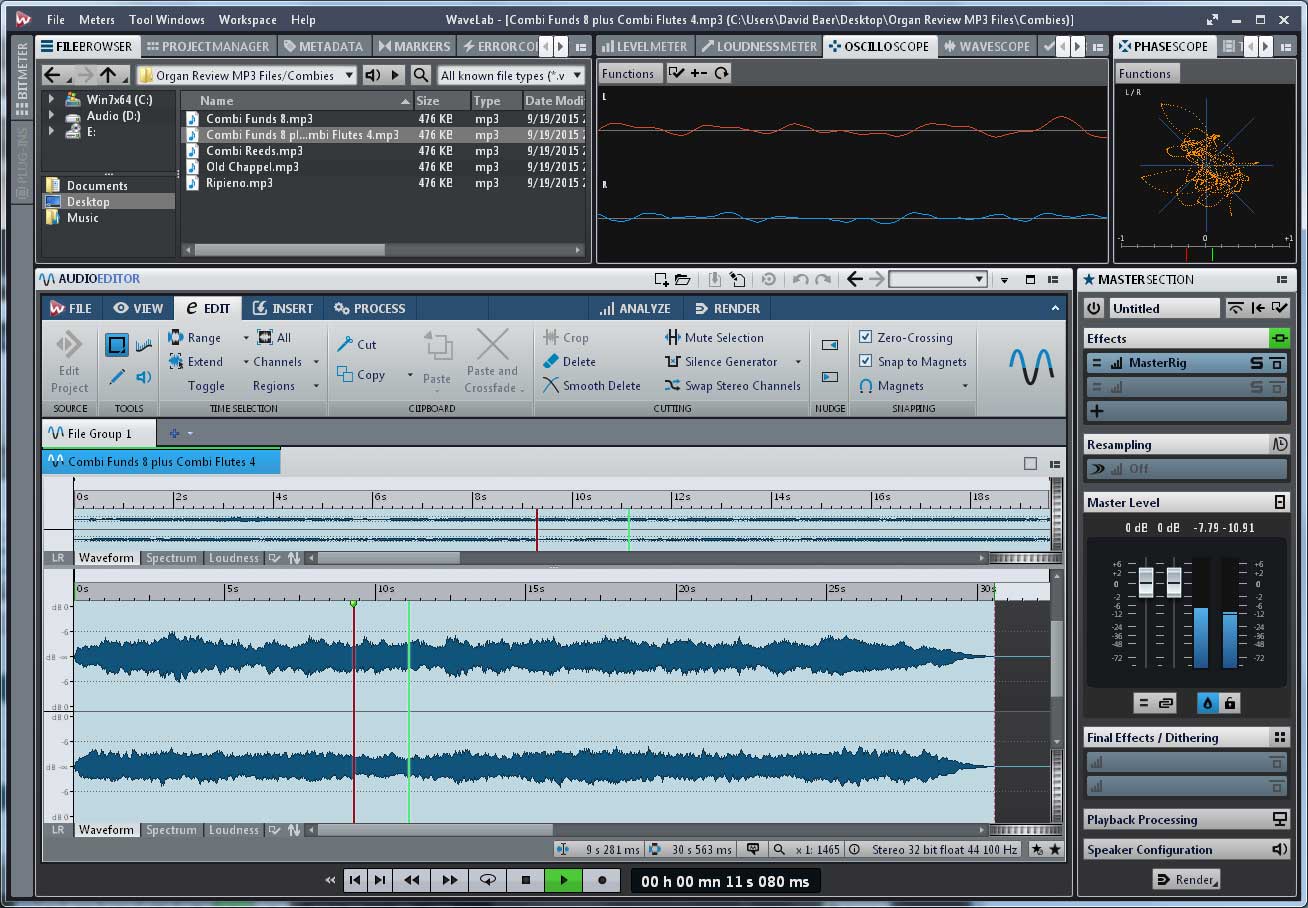This screenshot has width=1308, height=908.
Task: Click Smooth Delete in the Cutting group
Action: click(591, 386)
